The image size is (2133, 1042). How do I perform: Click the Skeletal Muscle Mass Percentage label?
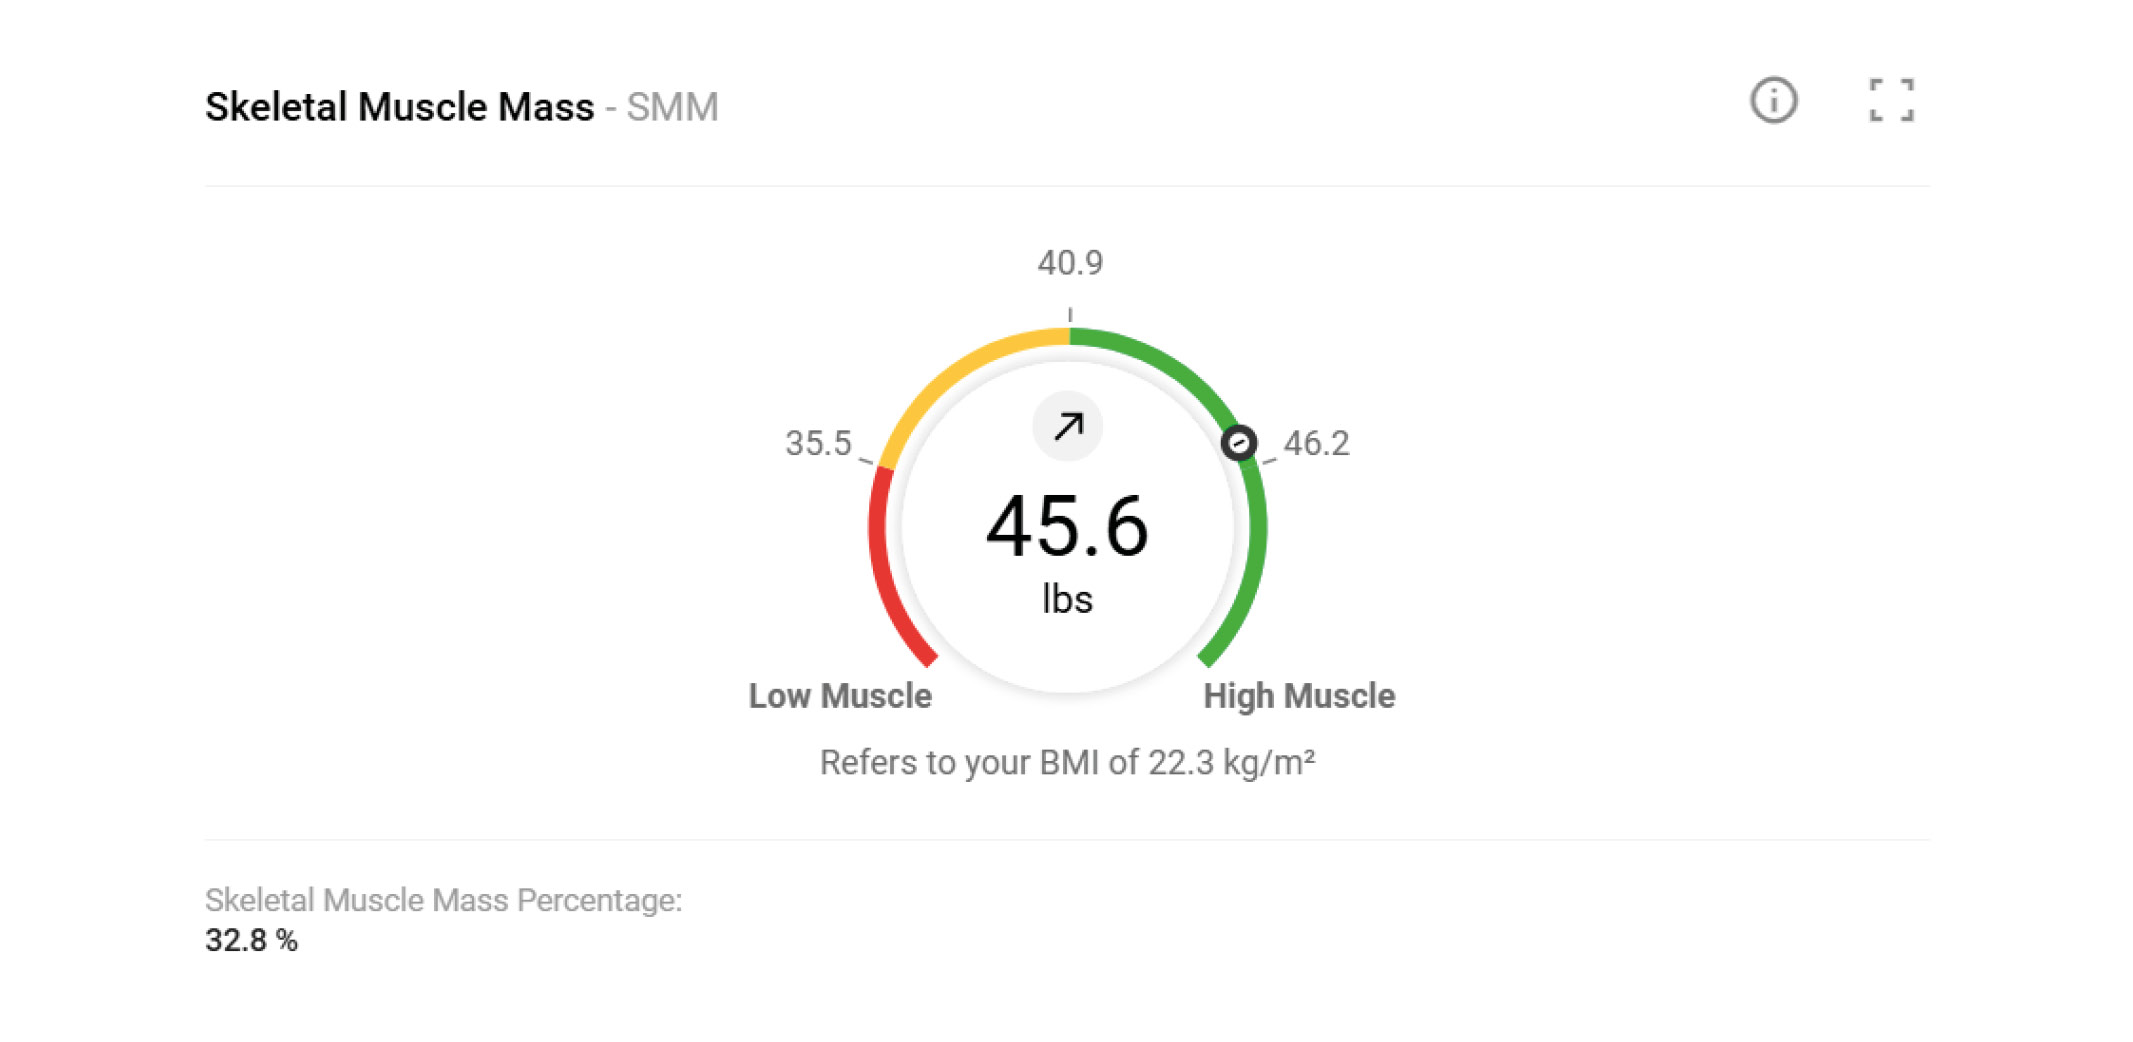[443, 900]
